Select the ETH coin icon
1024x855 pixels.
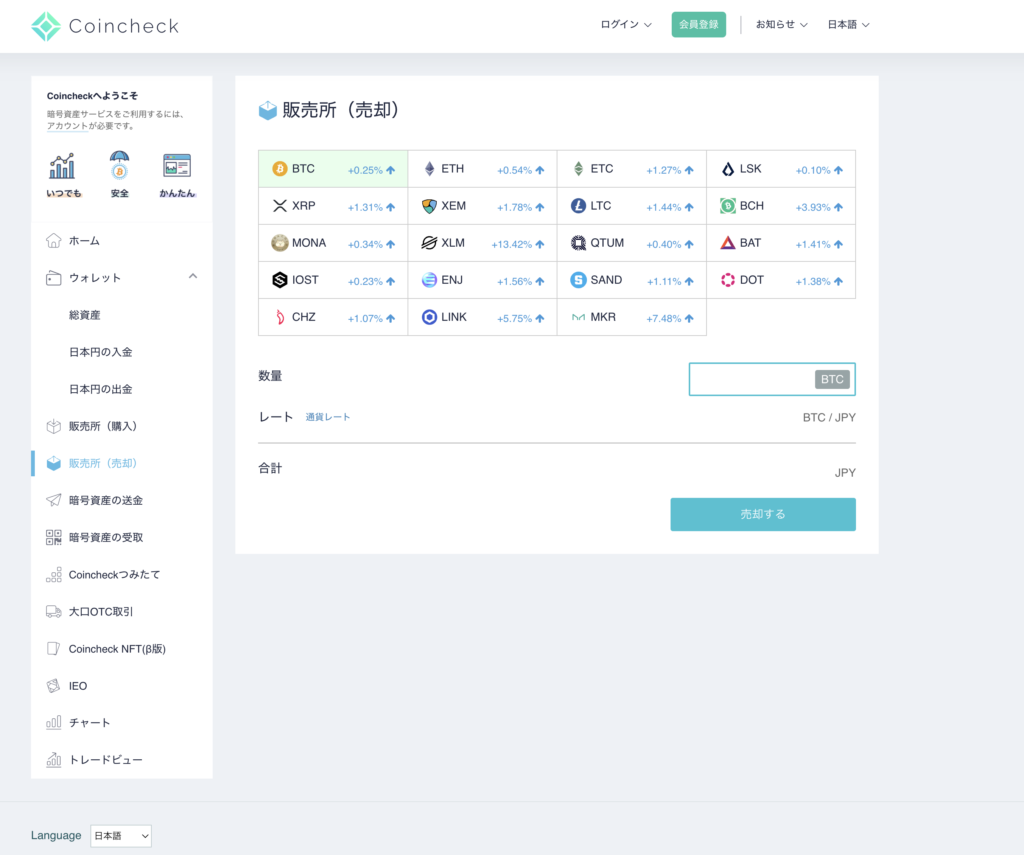click(x=429, y=169)
